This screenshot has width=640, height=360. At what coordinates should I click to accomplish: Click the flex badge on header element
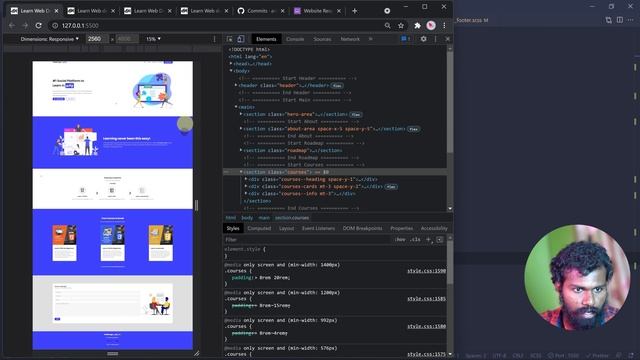pyautogui.click(x=337, y=86)
